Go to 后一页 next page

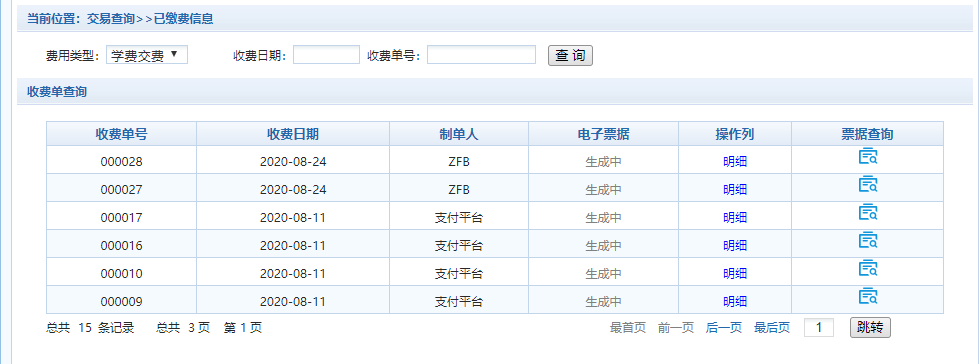pos(724,328)
